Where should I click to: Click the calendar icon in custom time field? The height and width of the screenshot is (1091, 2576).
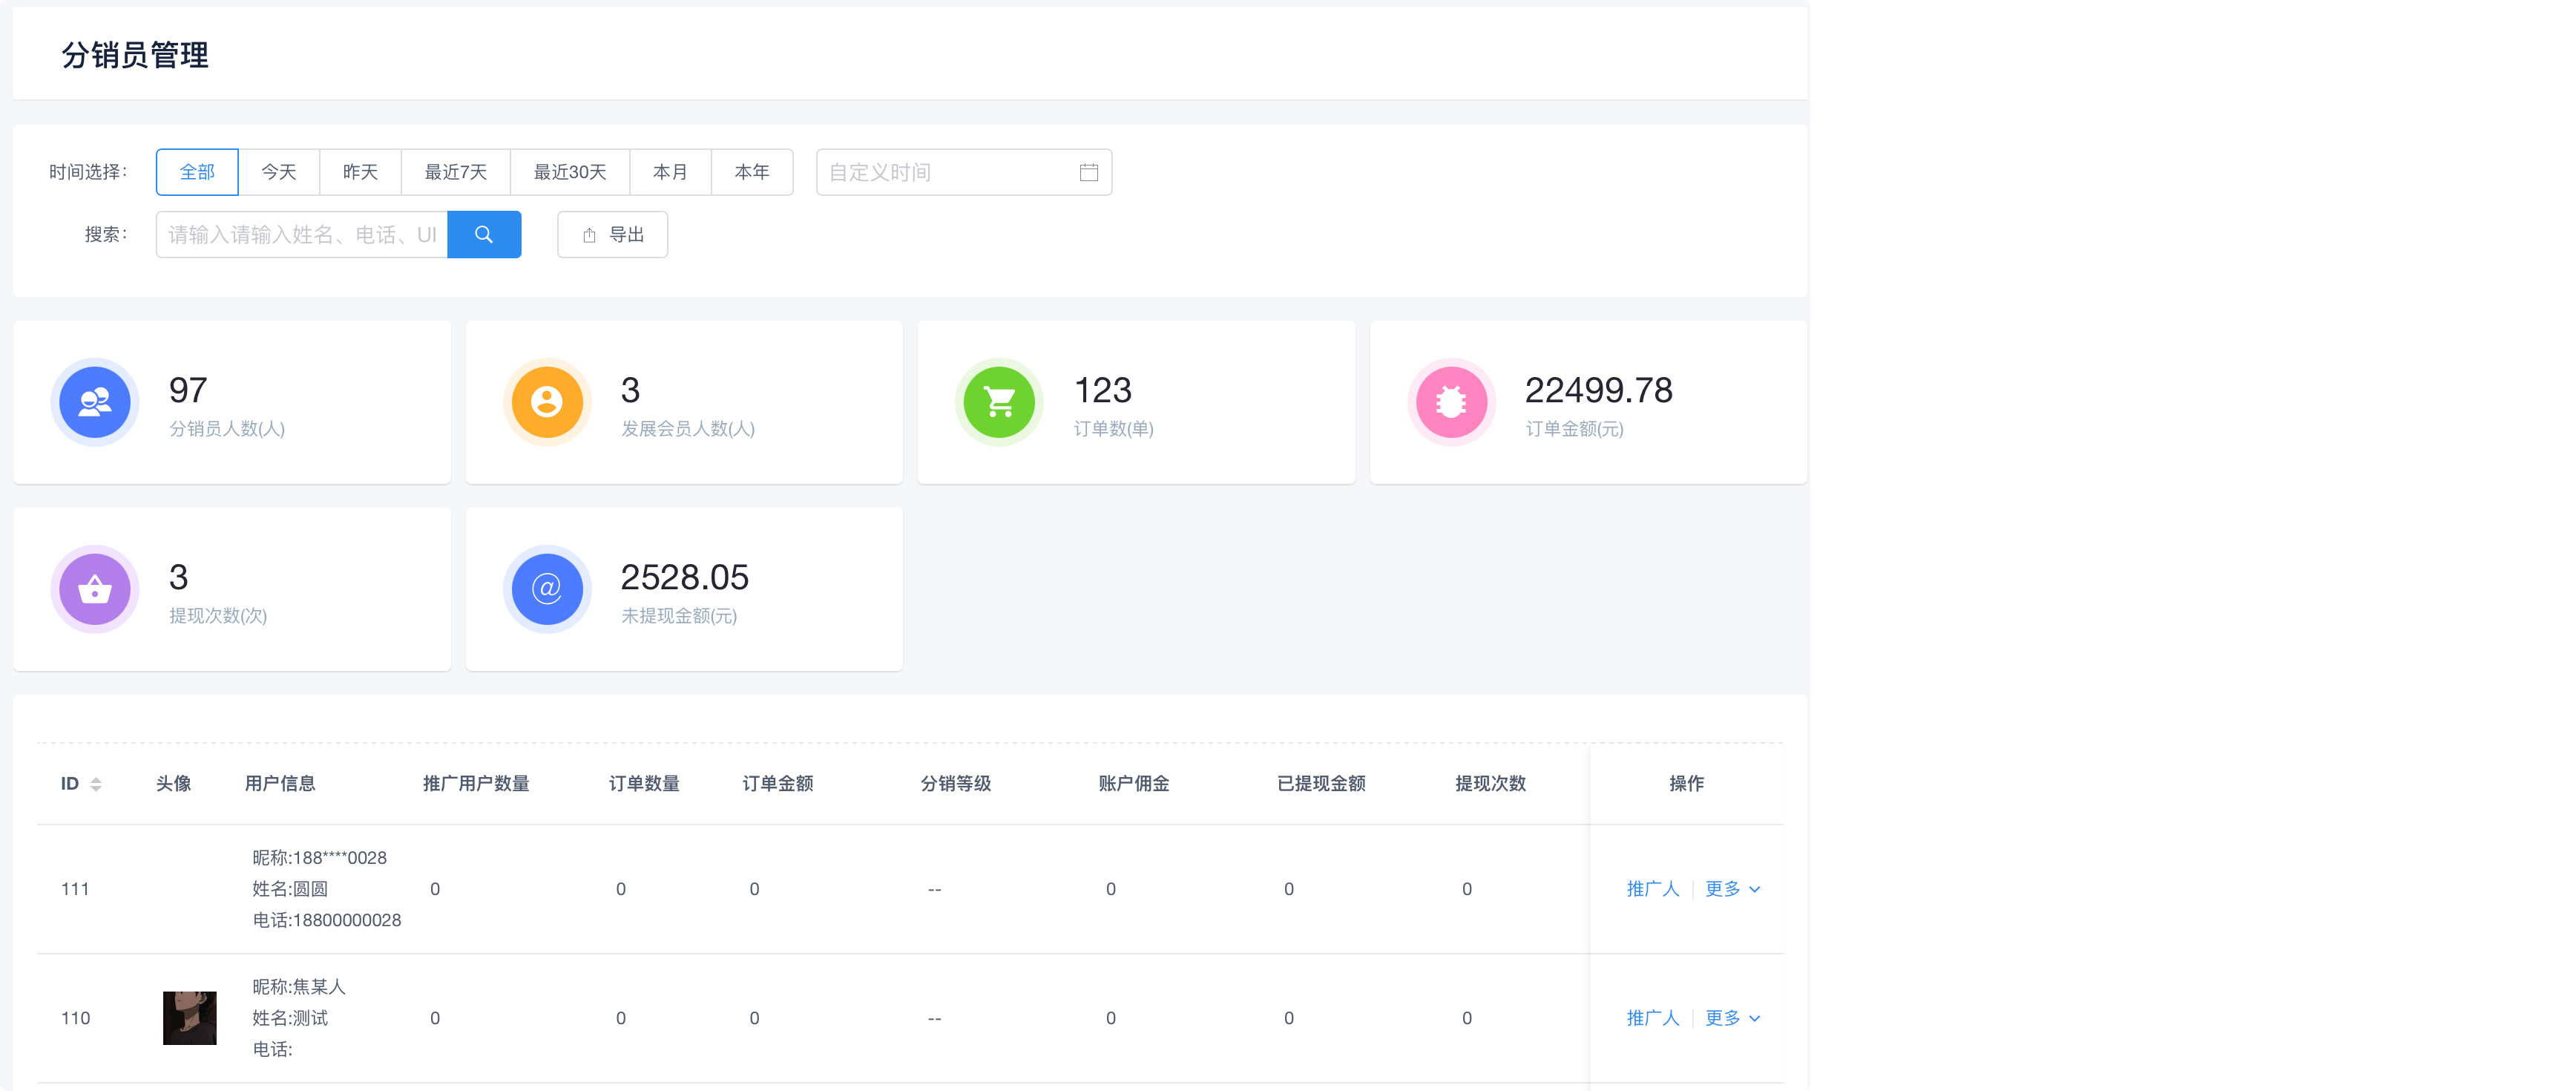click(x=1088, y=172)
